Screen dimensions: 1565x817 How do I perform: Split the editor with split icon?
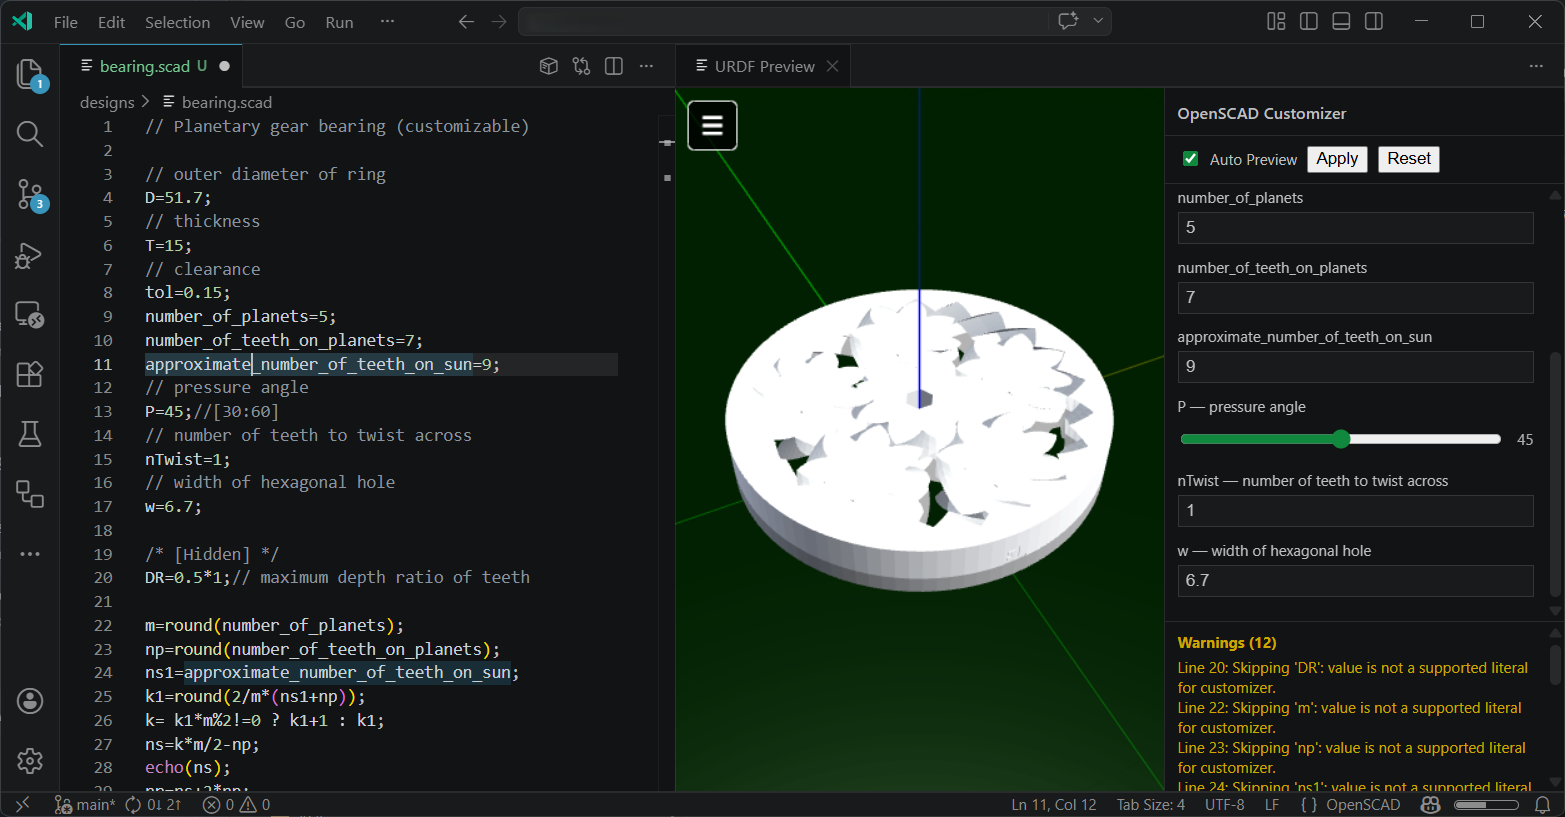pyautogui.click(x=613, y=65)
